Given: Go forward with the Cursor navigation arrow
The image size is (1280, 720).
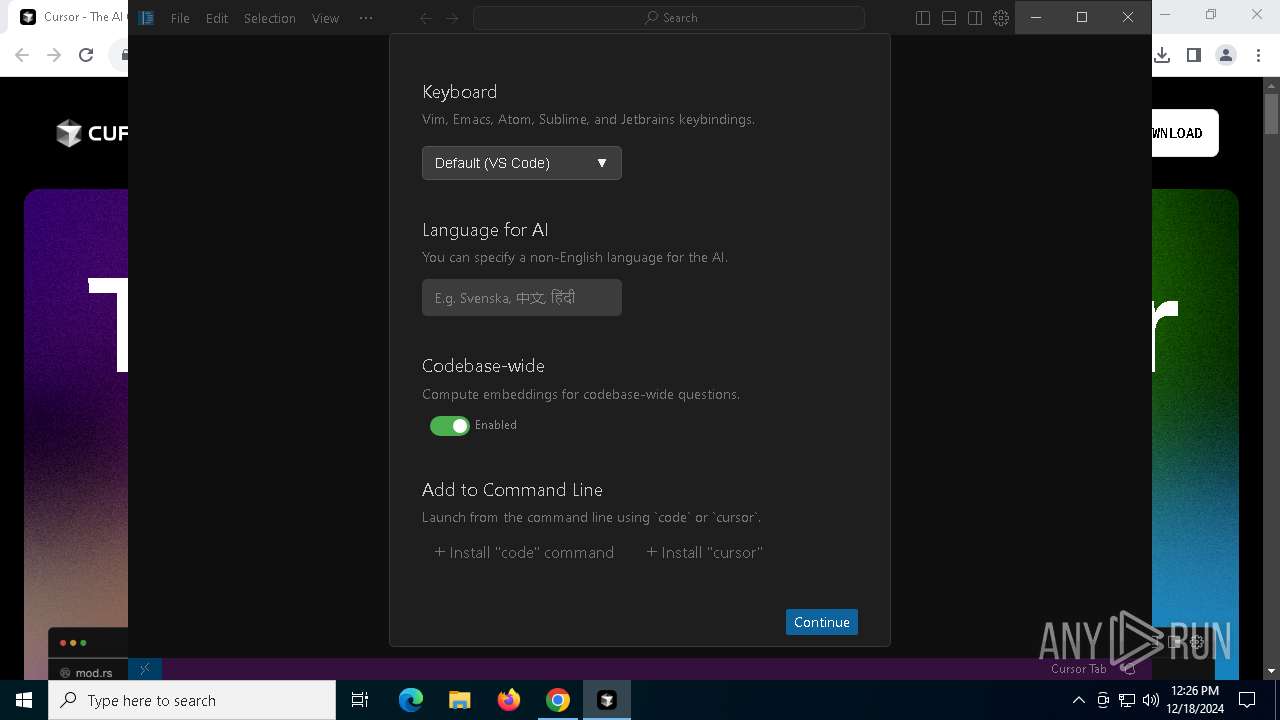Looking at the screenshot, I should (x=452, y=18).
